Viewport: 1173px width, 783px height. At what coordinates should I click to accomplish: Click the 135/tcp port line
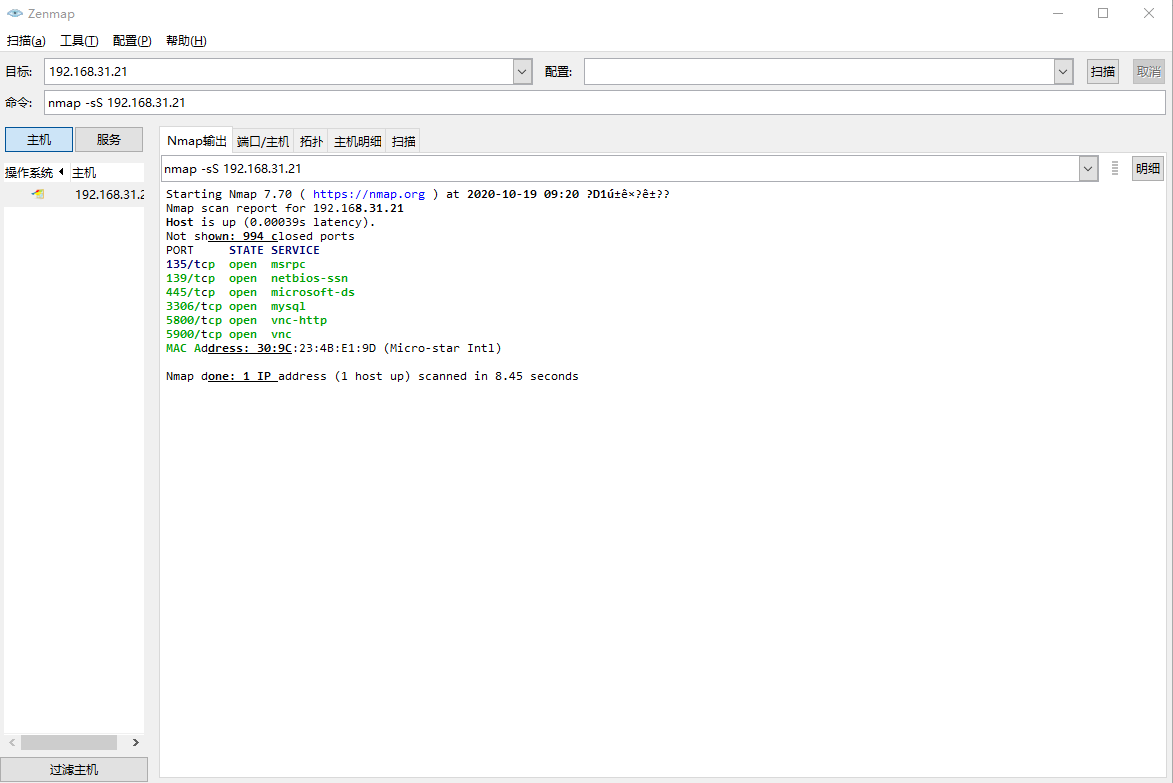(x=236, y=264)
